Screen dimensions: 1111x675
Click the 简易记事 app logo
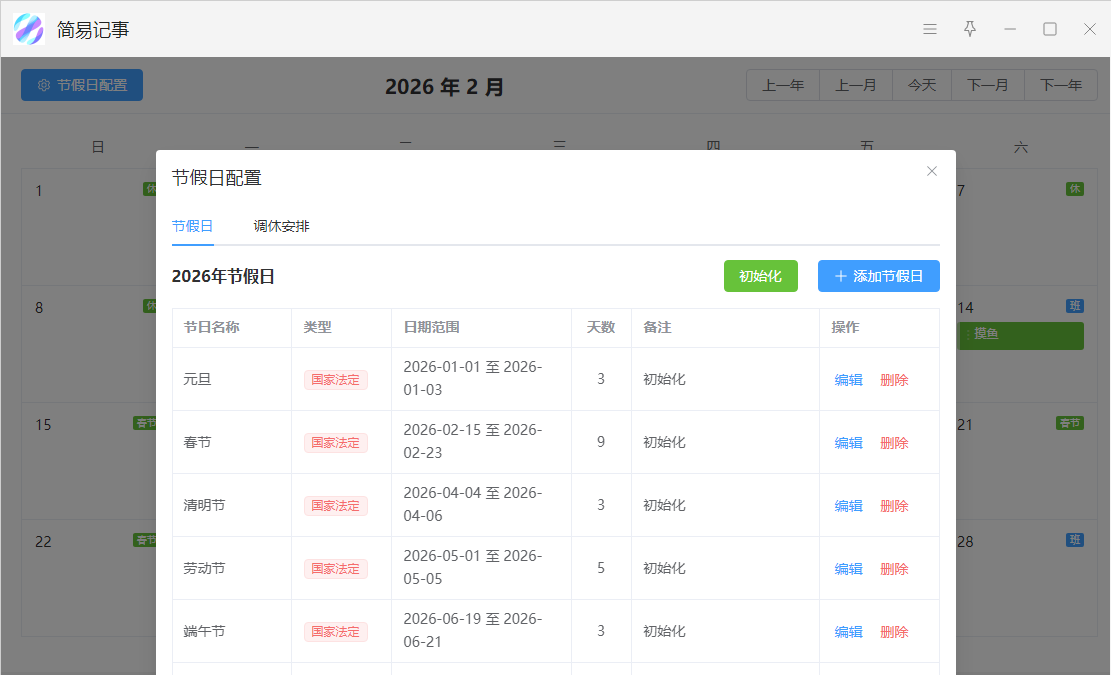(x=29, y=29)
